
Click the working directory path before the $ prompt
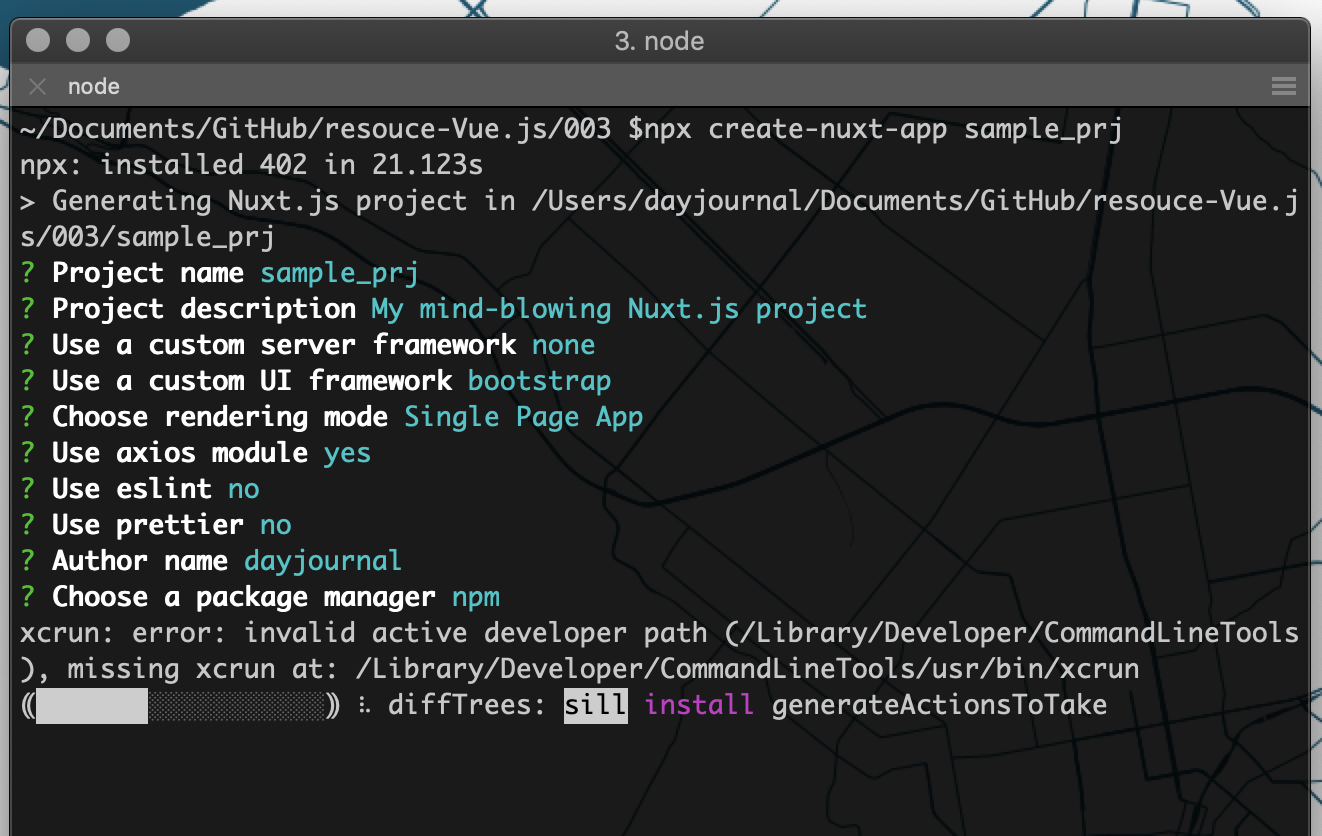point(316,129)
